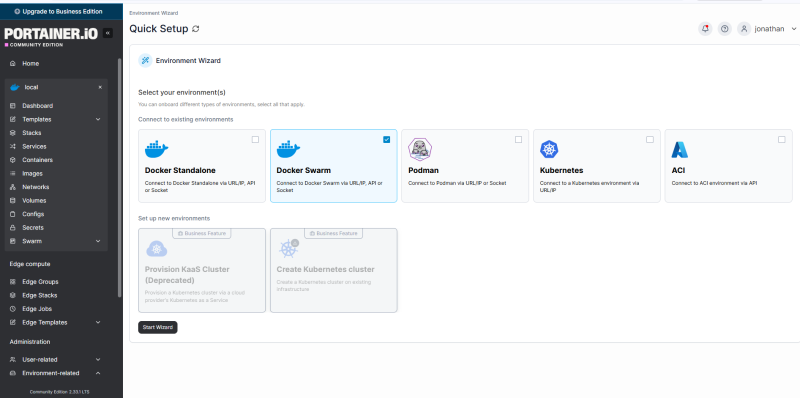Click the Services shuffle icon
This screenshot has width=800, height=398.
(13, 146)
